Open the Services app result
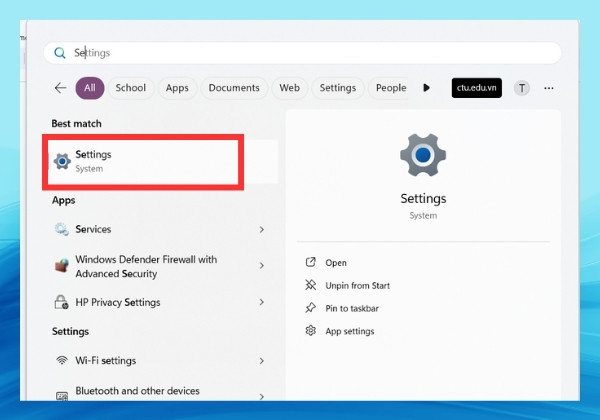 (160, 229)
